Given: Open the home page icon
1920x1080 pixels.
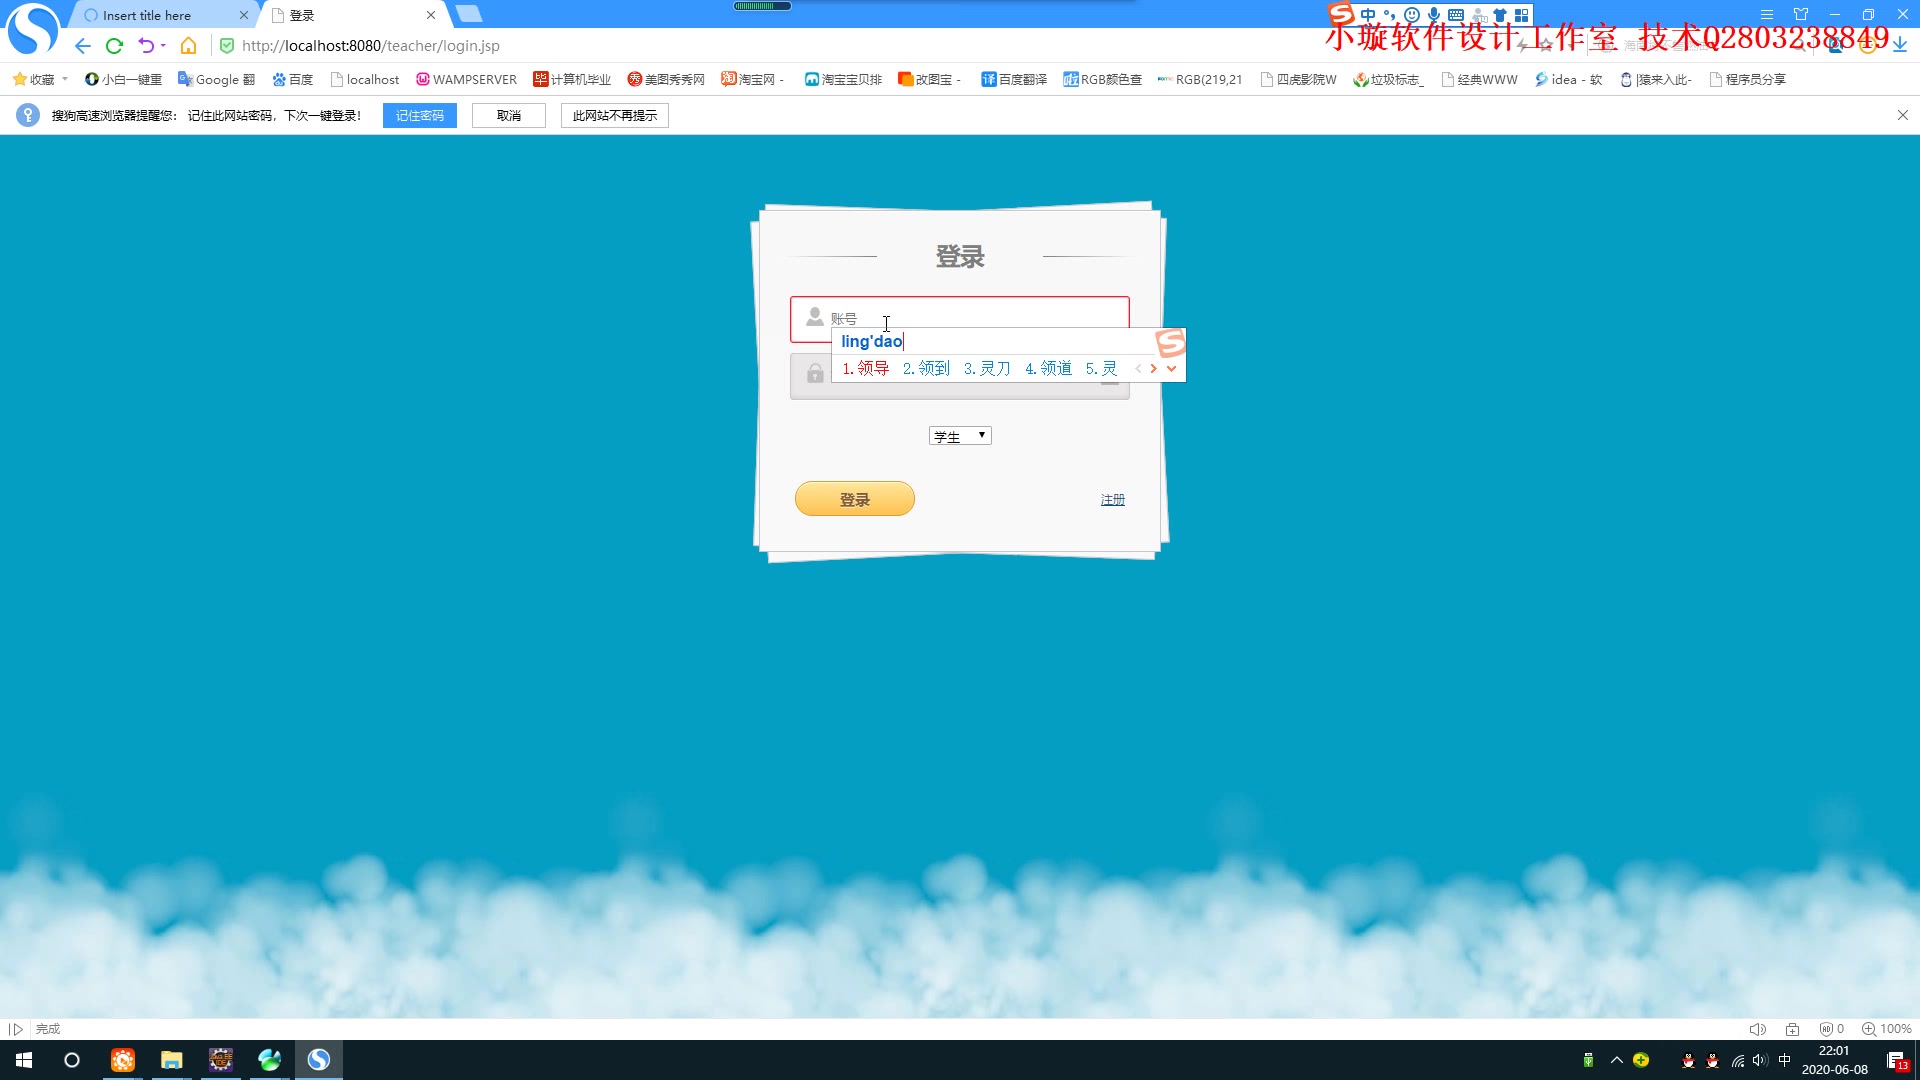Looking at the screenshot, I should tap(188, 46).
